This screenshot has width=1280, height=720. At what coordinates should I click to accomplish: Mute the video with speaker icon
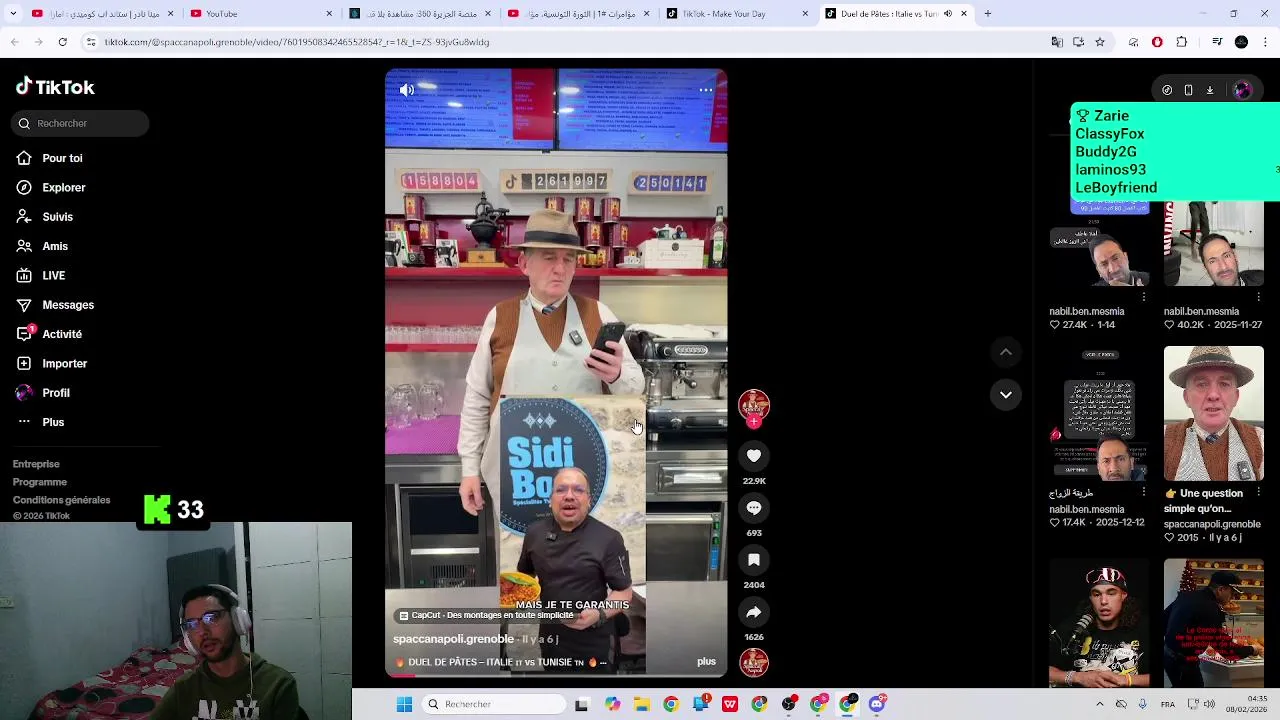407,90
